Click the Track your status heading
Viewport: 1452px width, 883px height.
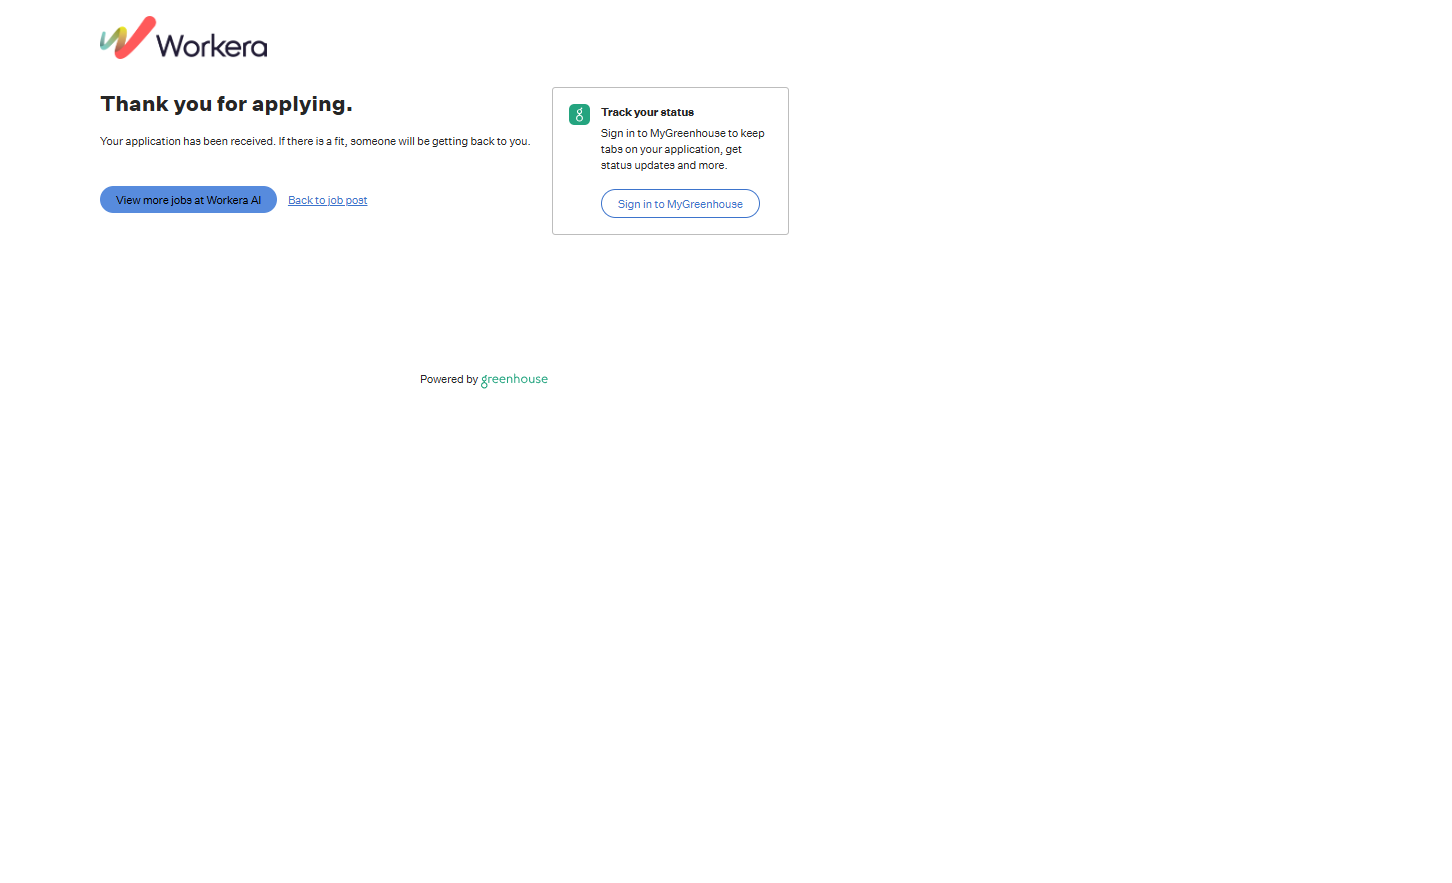[647, 113]
